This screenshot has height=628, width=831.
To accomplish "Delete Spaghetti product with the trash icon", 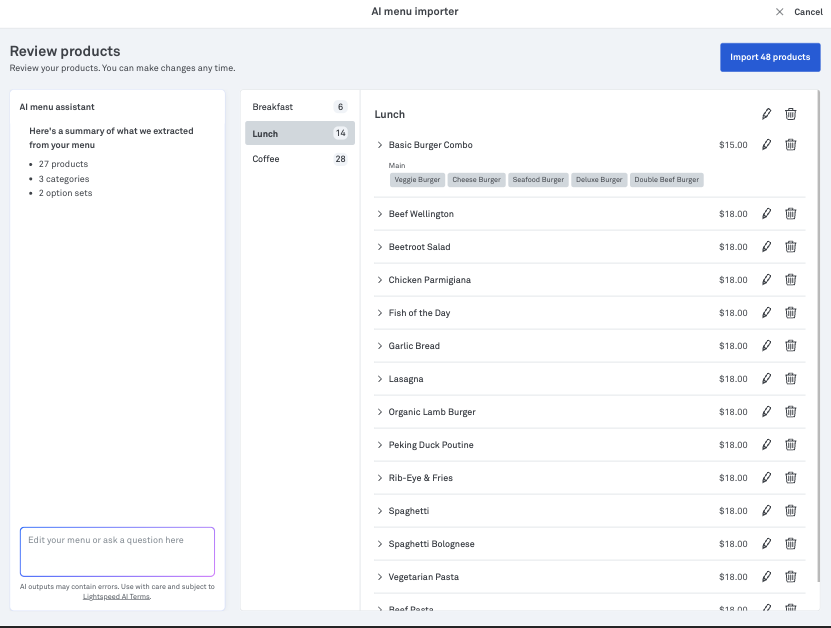I will tap(790, 510).
